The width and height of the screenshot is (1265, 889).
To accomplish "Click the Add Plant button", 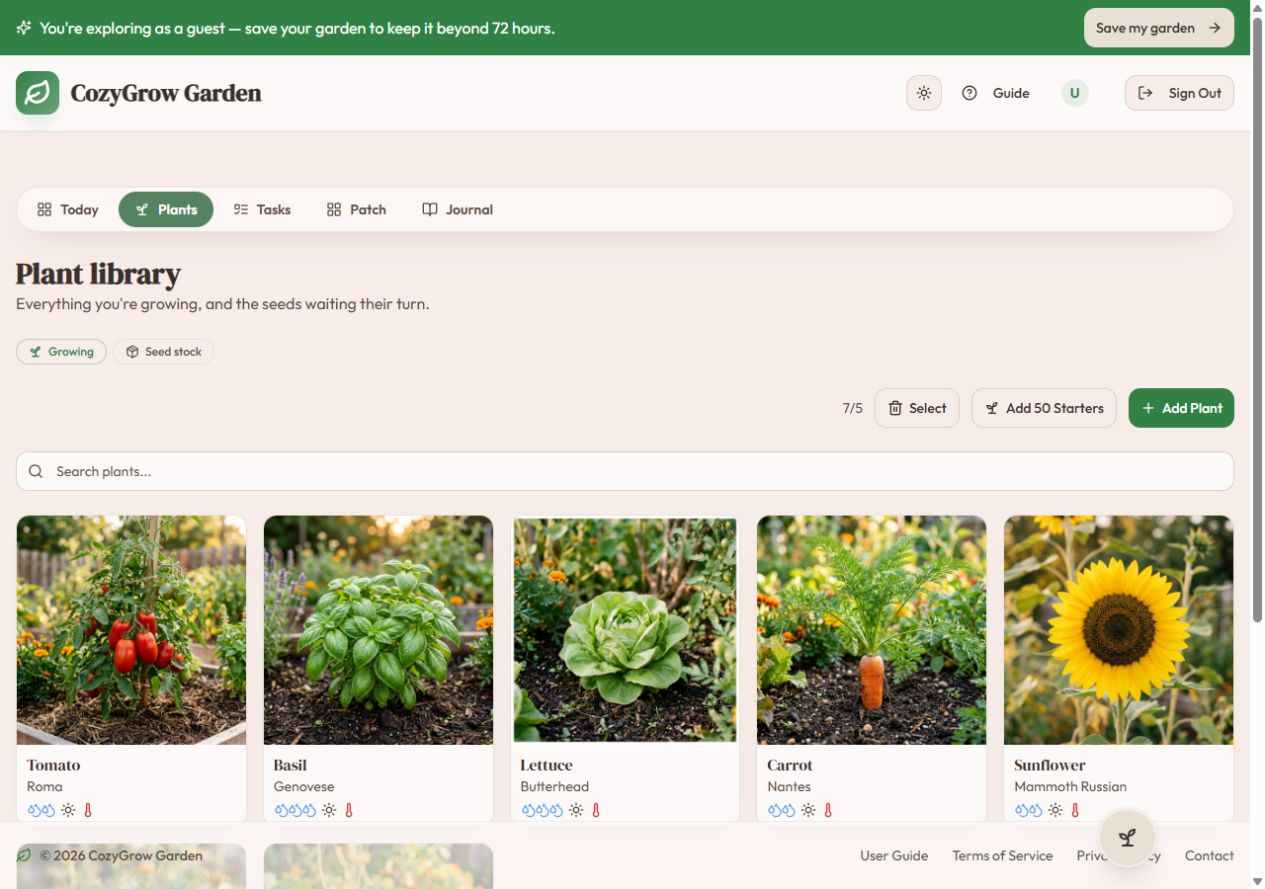I will (1181, 408).
